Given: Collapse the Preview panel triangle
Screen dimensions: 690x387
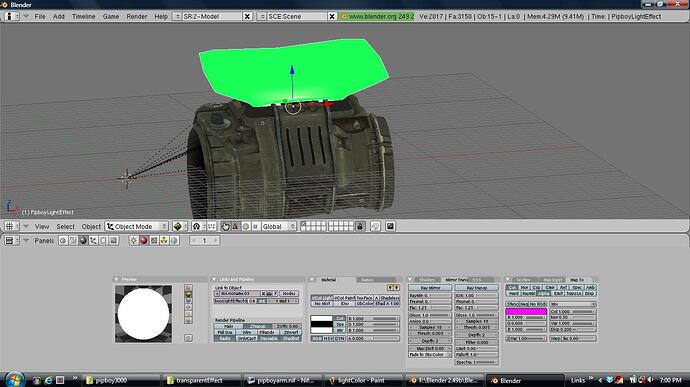Looking at the screenshot, I should click(x=117, y=280).
